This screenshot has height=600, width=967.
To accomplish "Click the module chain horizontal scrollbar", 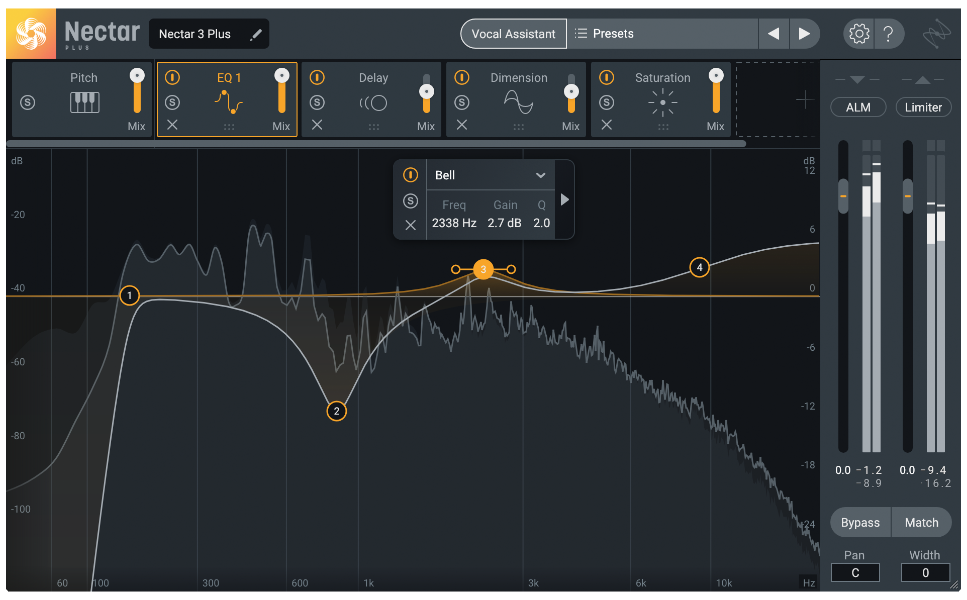I will (x=376, y=144).
